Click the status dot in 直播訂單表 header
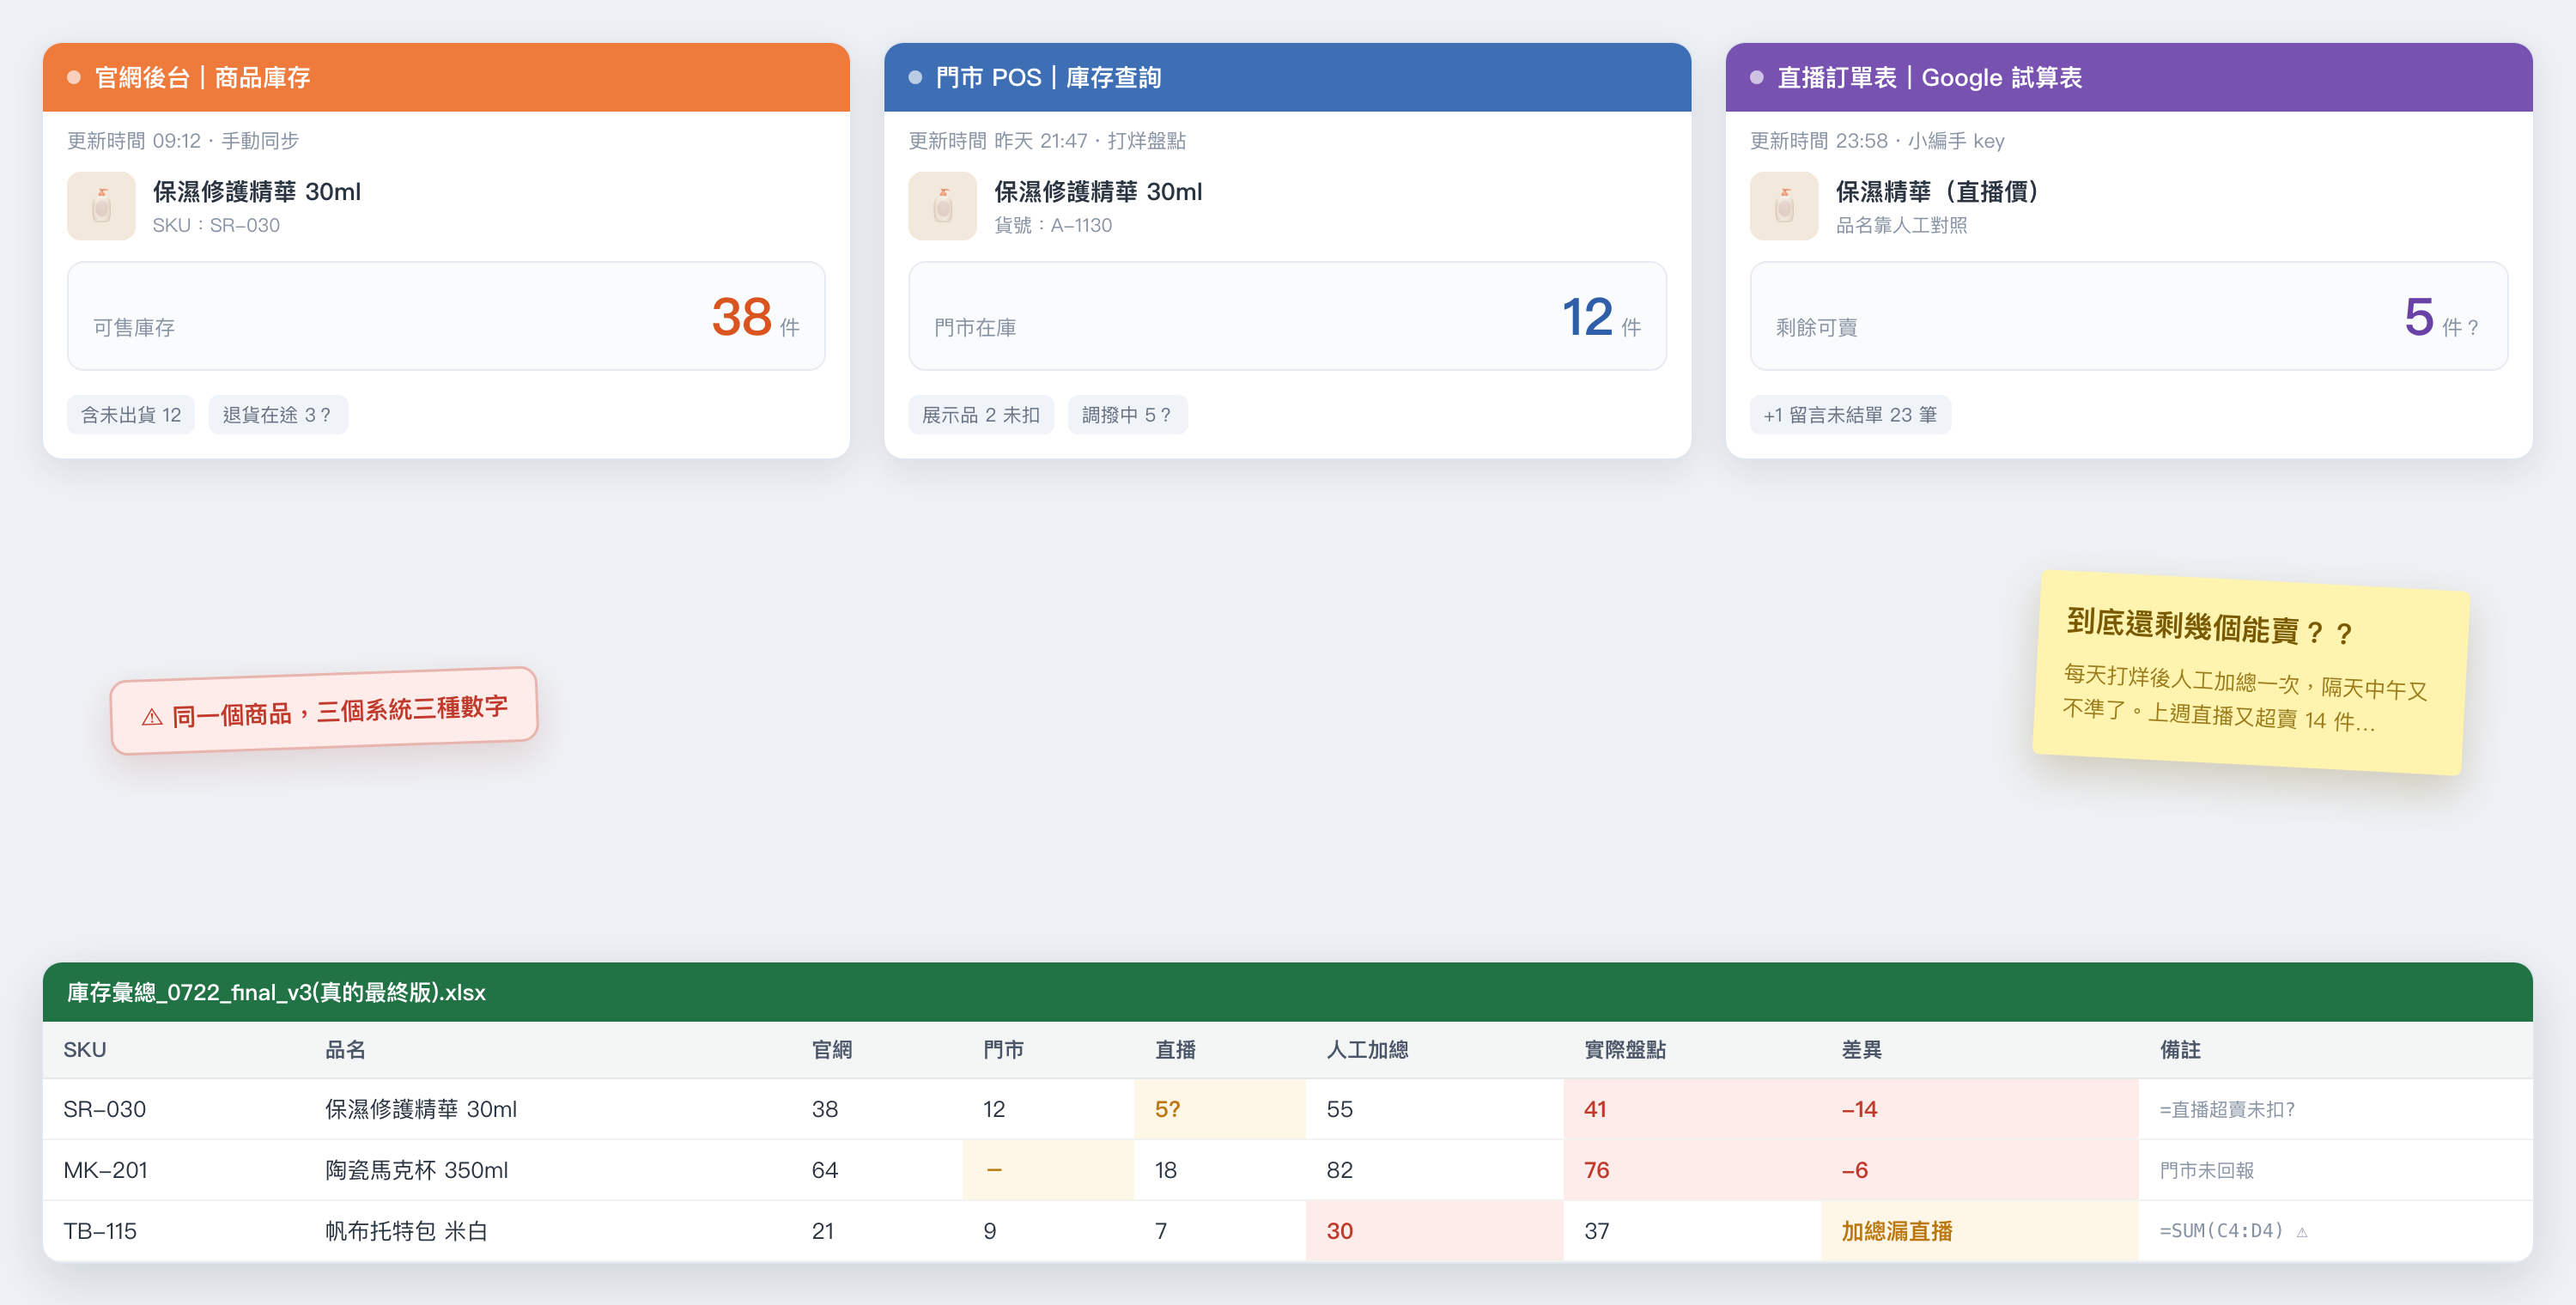Image resolution: width=2576 pixels, height=1305 pixels. (1757, 77)
